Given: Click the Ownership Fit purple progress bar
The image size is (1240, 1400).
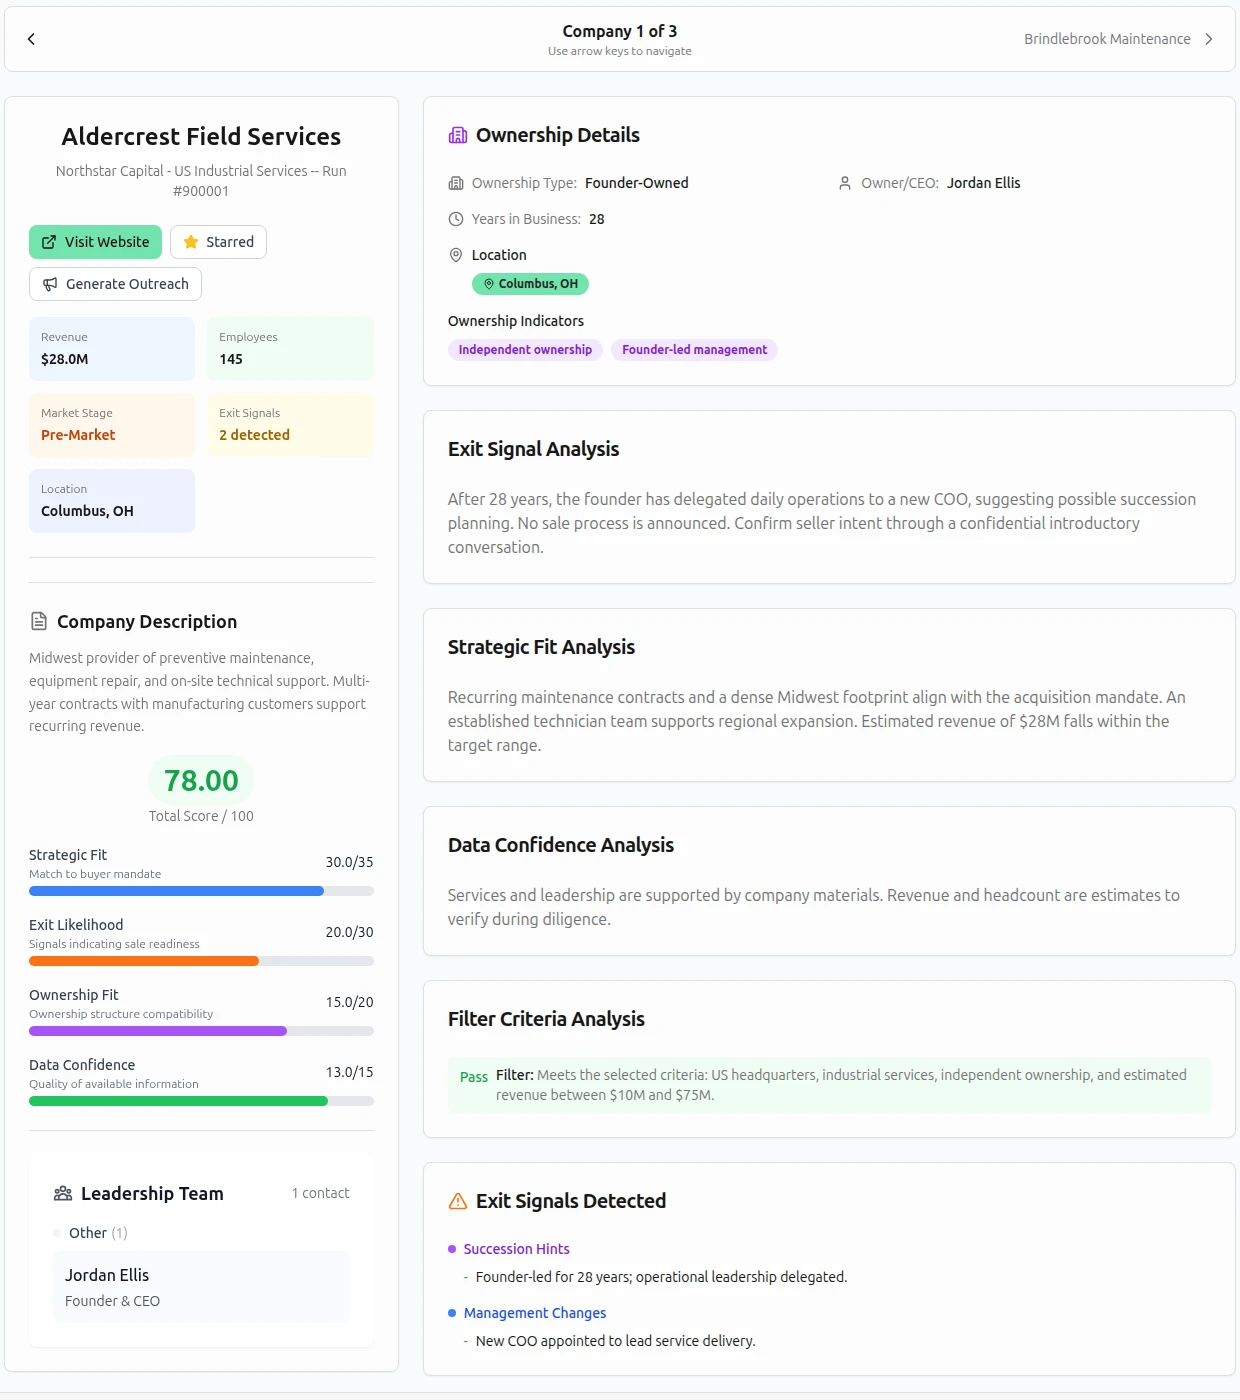Looking at the screenshot, I should tap(201, 1031).
